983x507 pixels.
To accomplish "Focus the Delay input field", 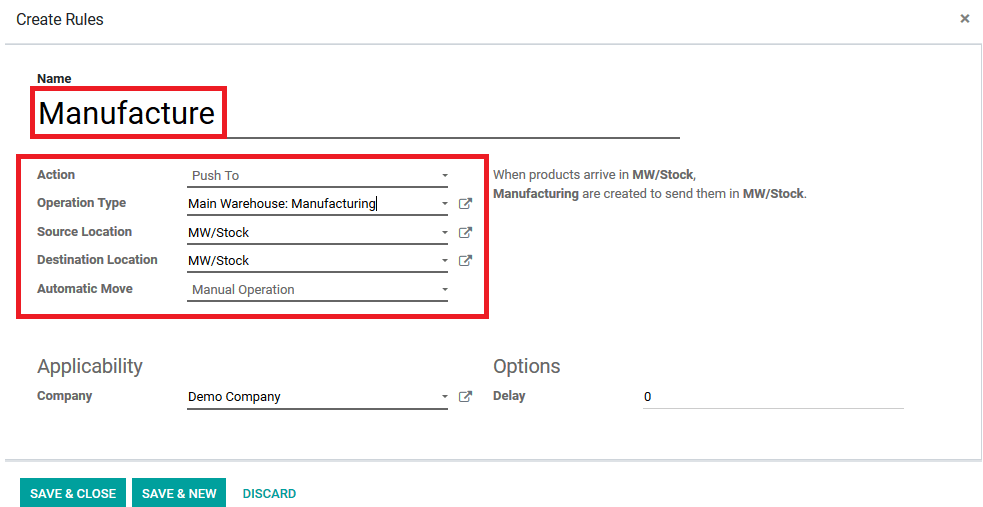I will tap(773, 397).
